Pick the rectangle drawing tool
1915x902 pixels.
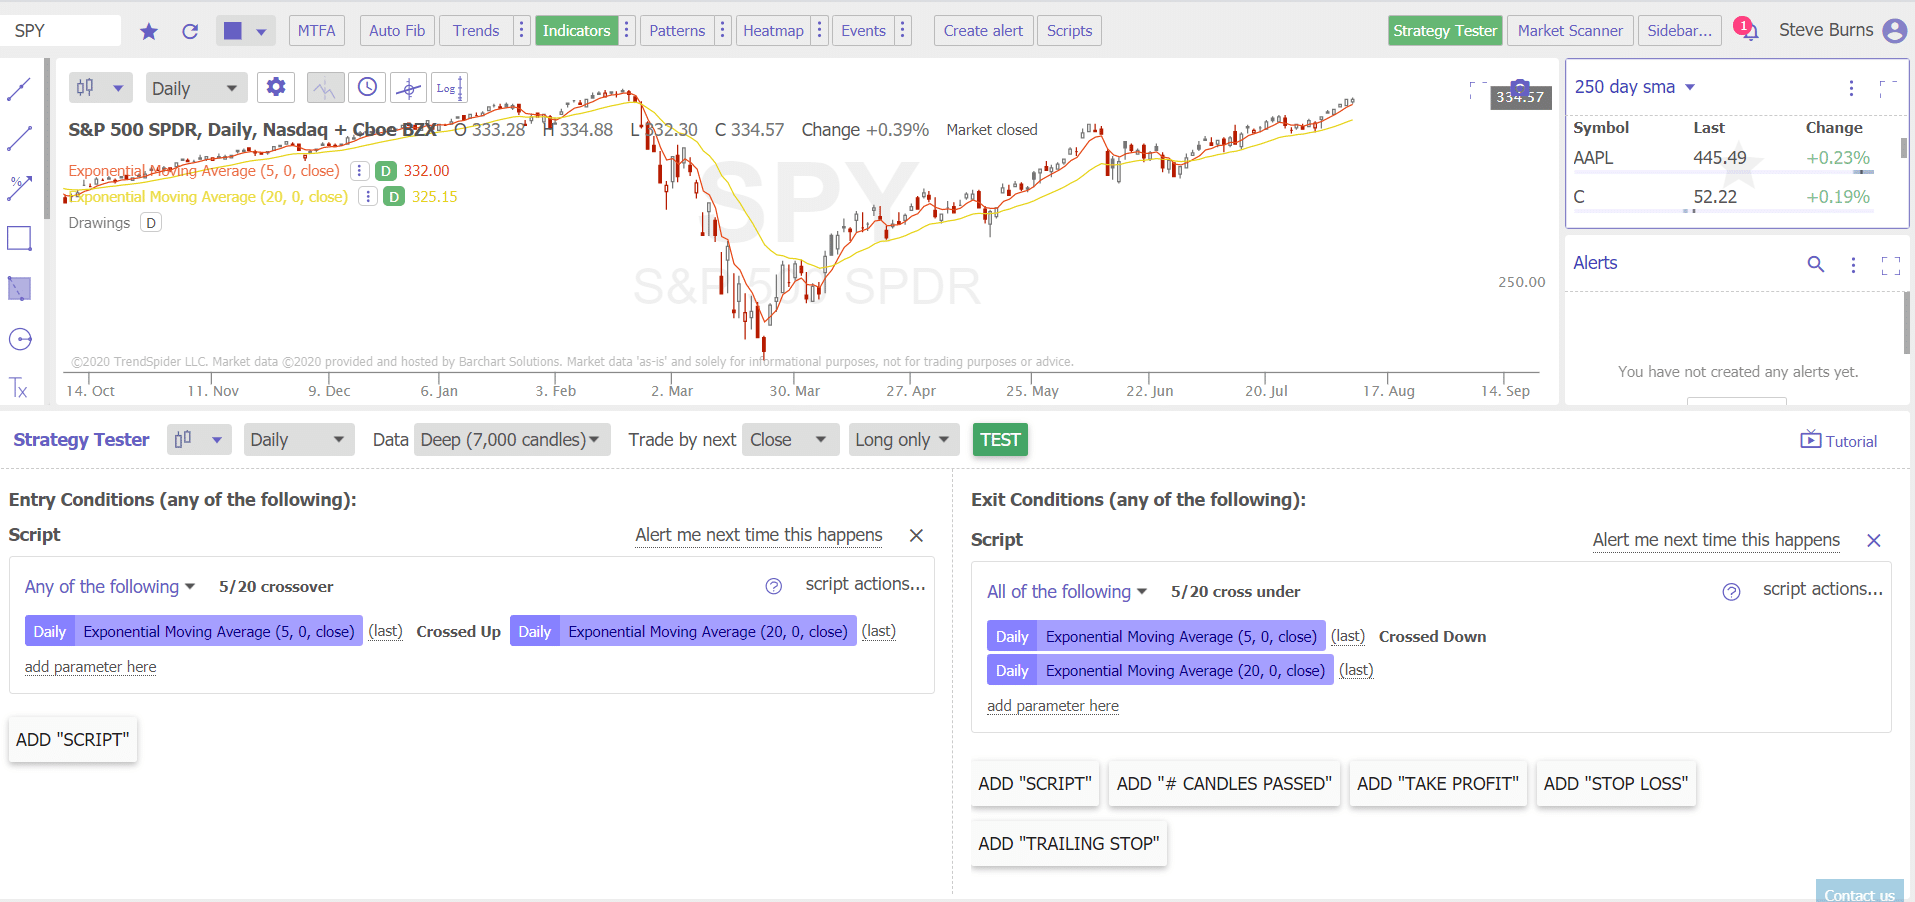(19, 238)
